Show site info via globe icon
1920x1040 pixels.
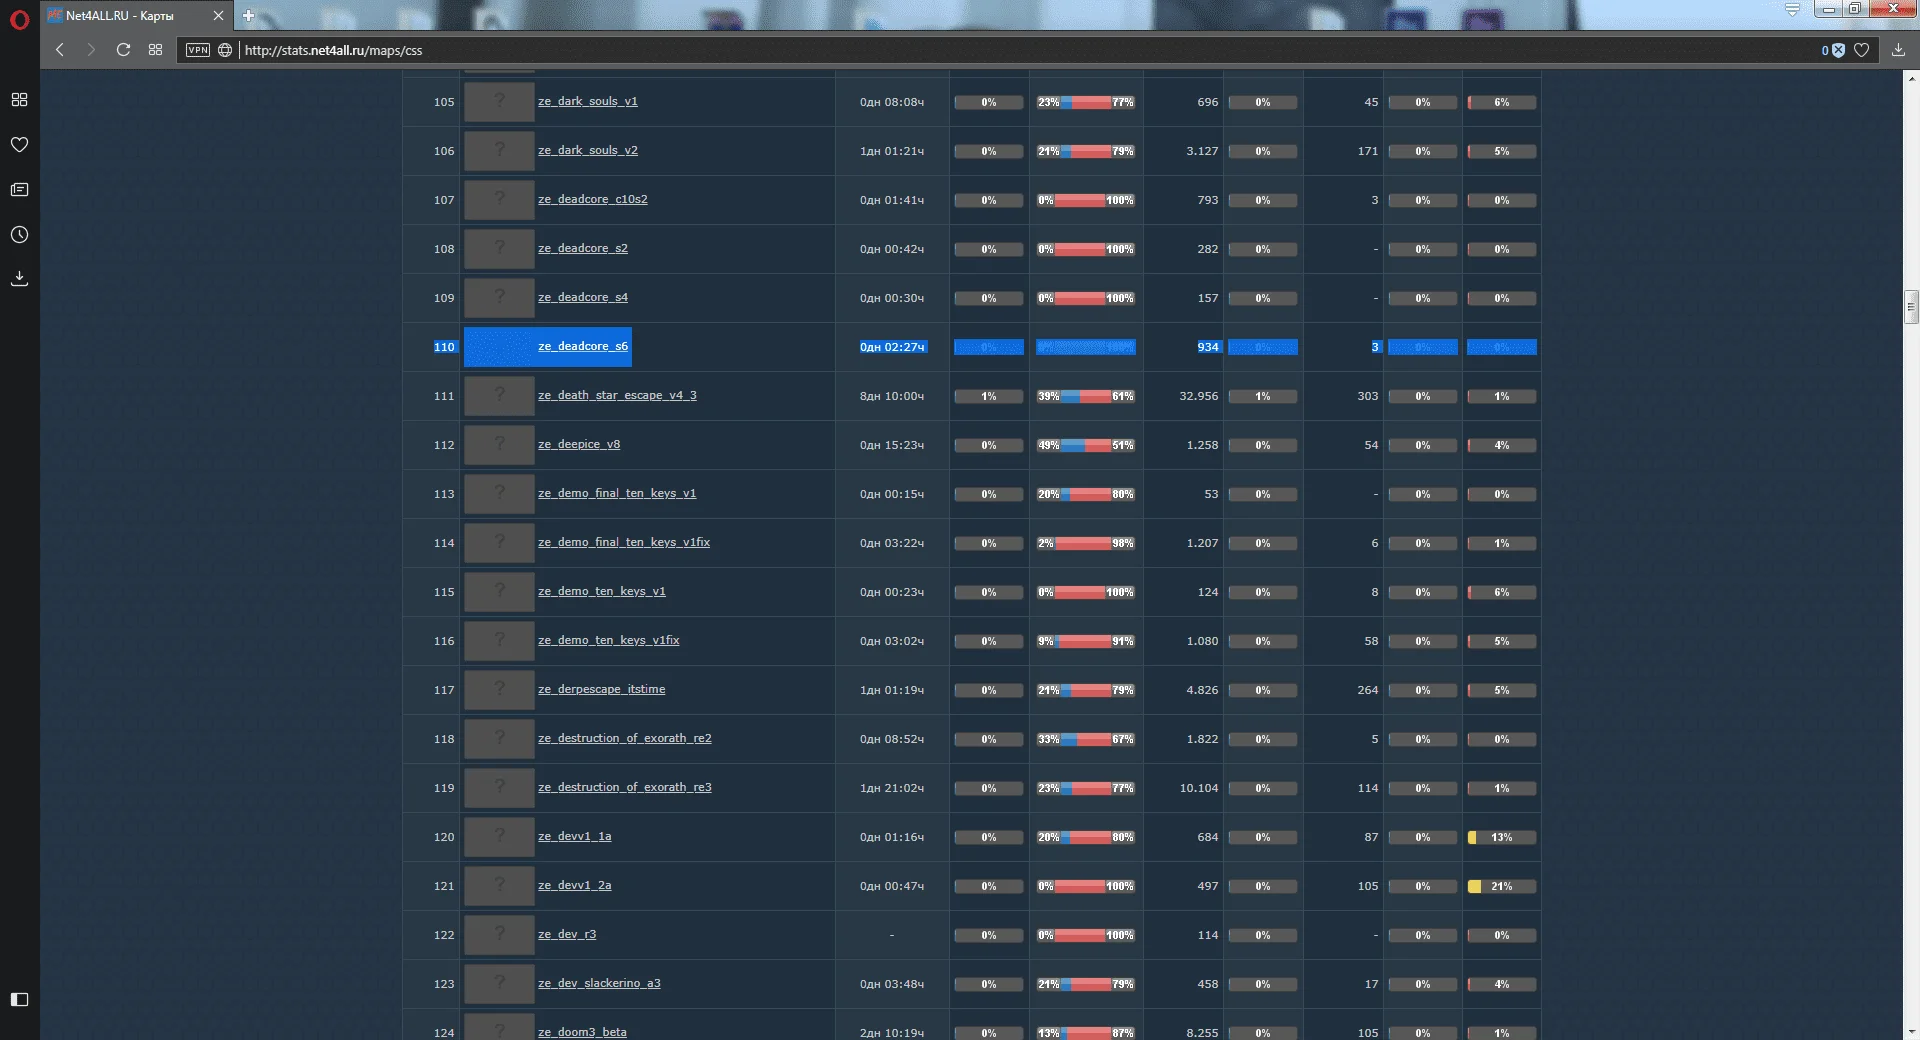pyautogui.click(x=225, y=50)
